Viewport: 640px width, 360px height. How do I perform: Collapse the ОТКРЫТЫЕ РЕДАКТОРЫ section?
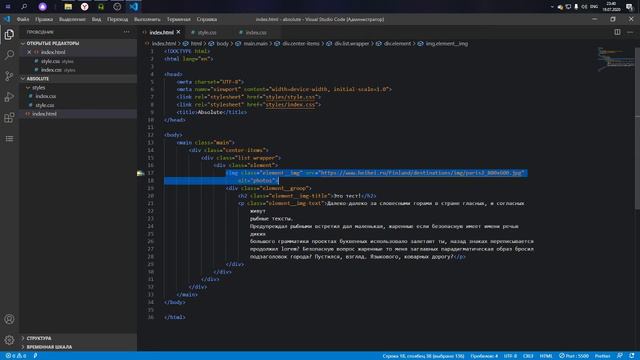point(53,43)
